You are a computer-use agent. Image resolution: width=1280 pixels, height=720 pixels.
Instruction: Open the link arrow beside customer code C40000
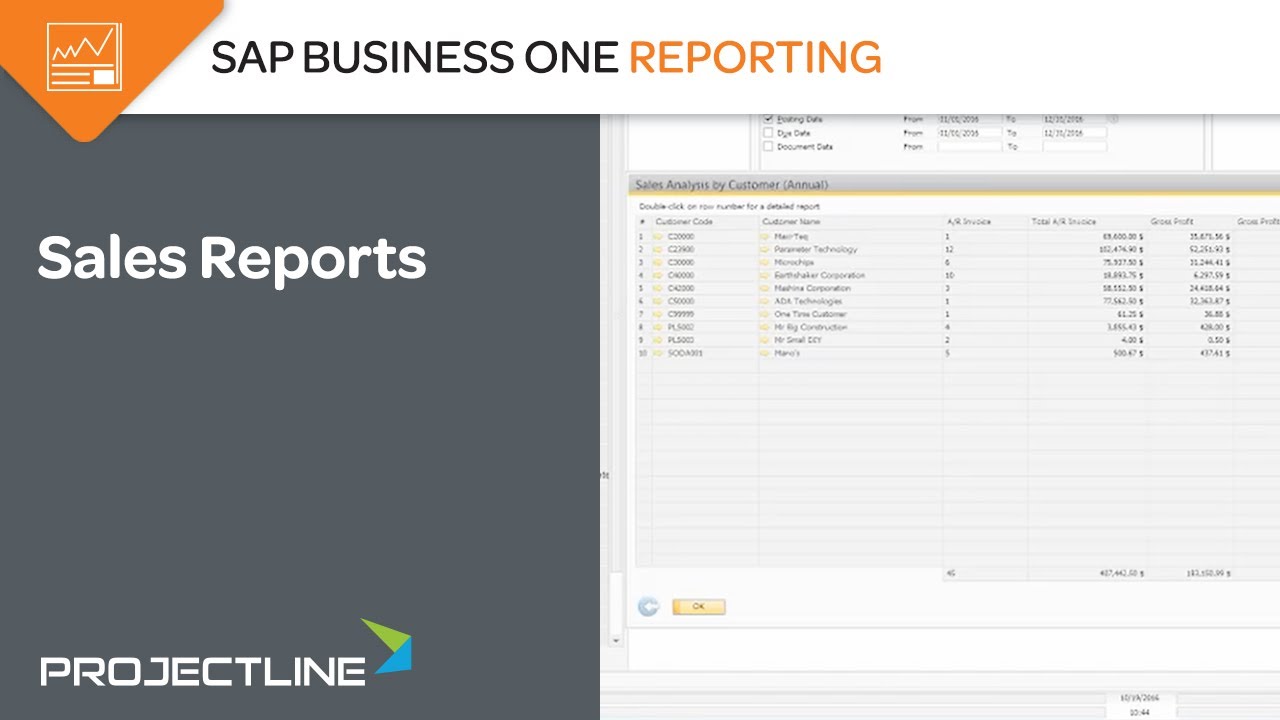[658, 276]
